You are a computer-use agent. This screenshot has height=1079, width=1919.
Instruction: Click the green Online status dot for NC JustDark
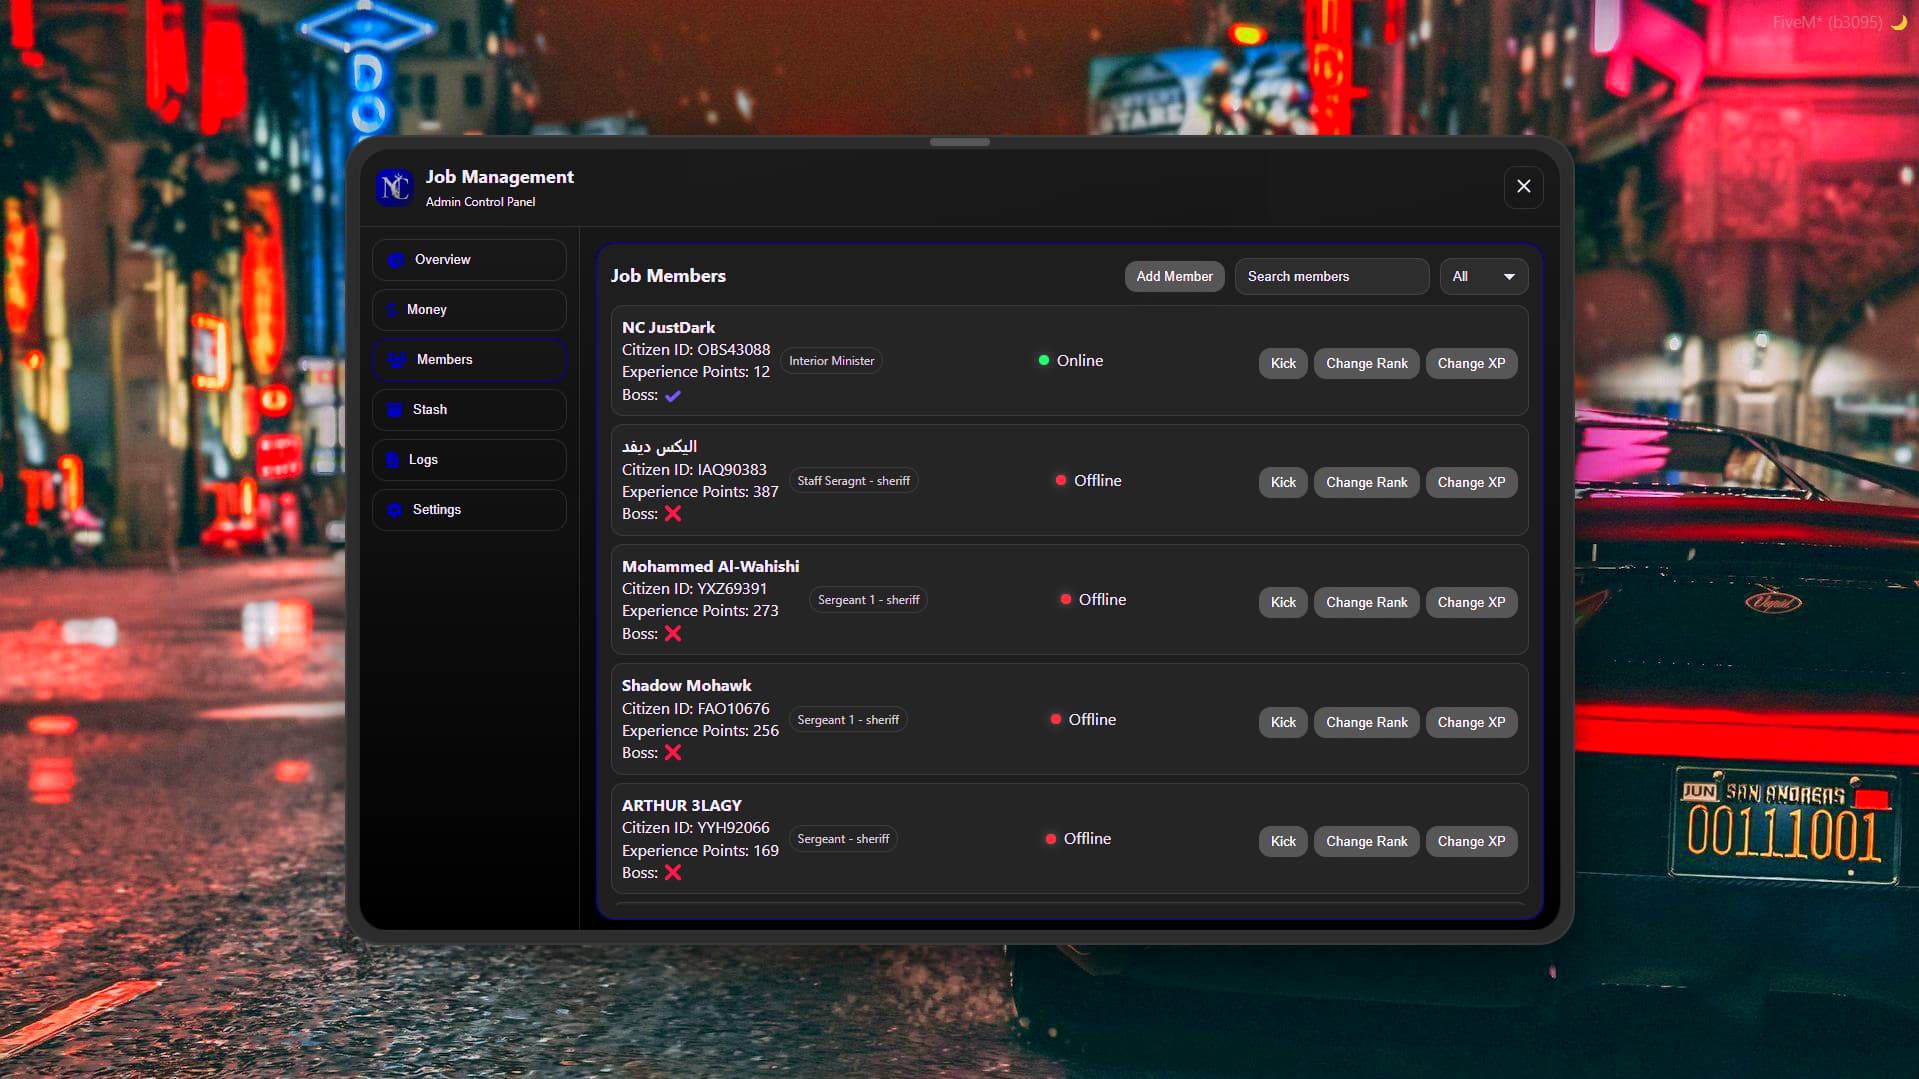click(1044, 358)
